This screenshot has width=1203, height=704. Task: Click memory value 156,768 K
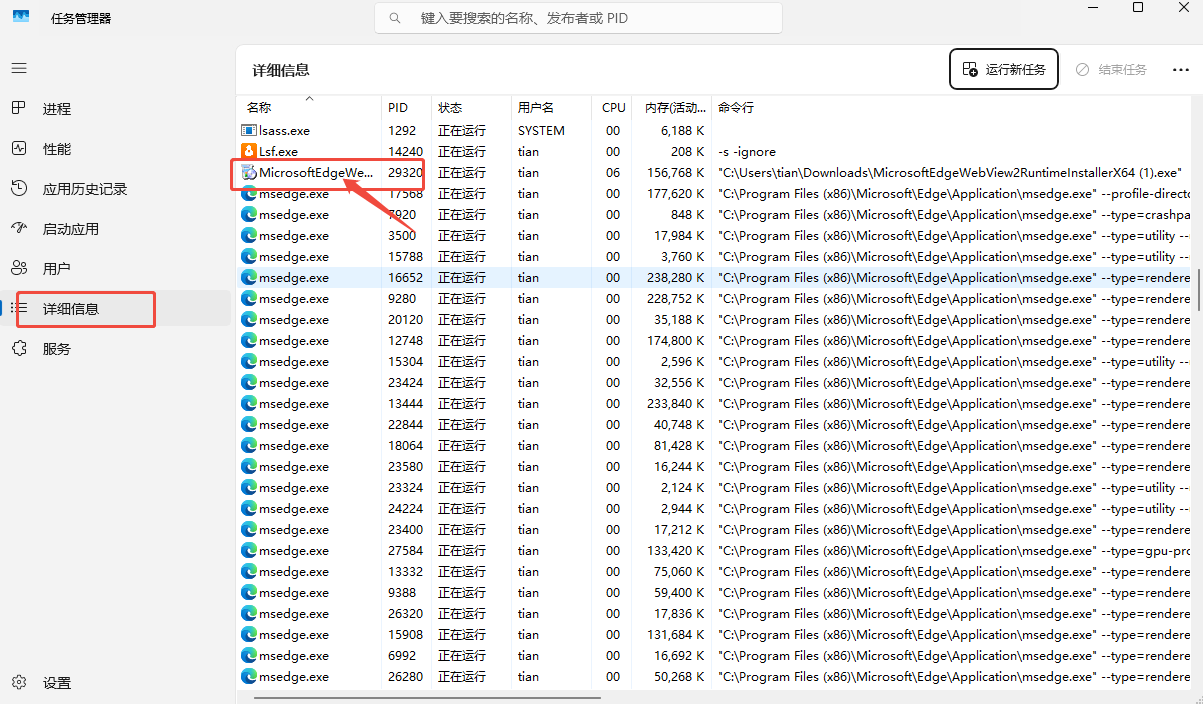[x=676, y=172]
